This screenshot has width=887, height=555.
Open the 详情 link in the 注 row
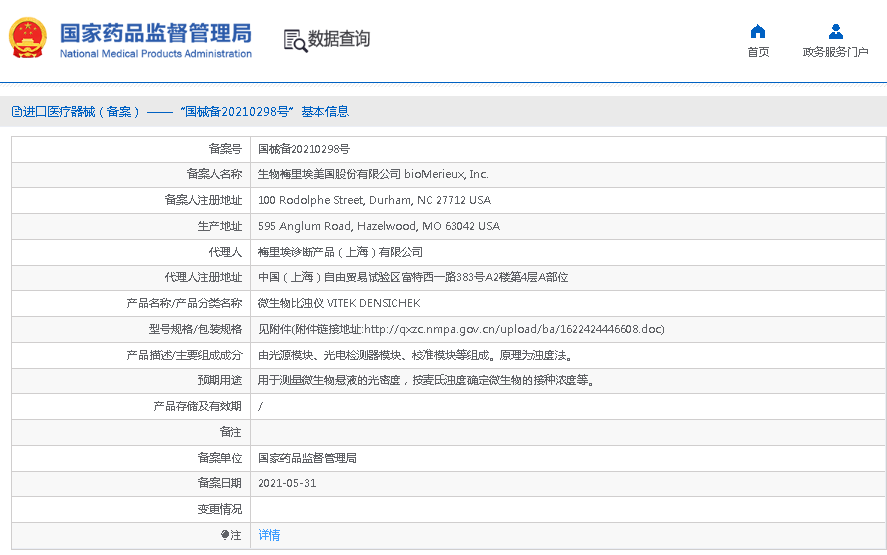(269, 535)
